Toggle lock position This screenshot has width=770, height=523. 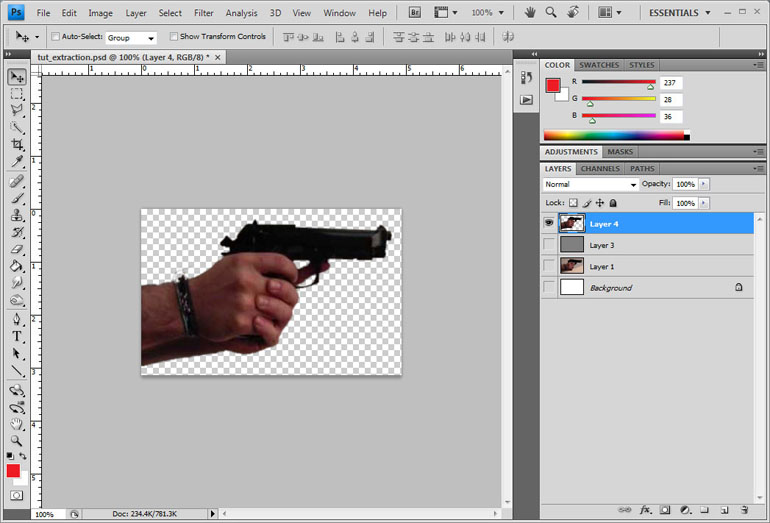[600, 203]
